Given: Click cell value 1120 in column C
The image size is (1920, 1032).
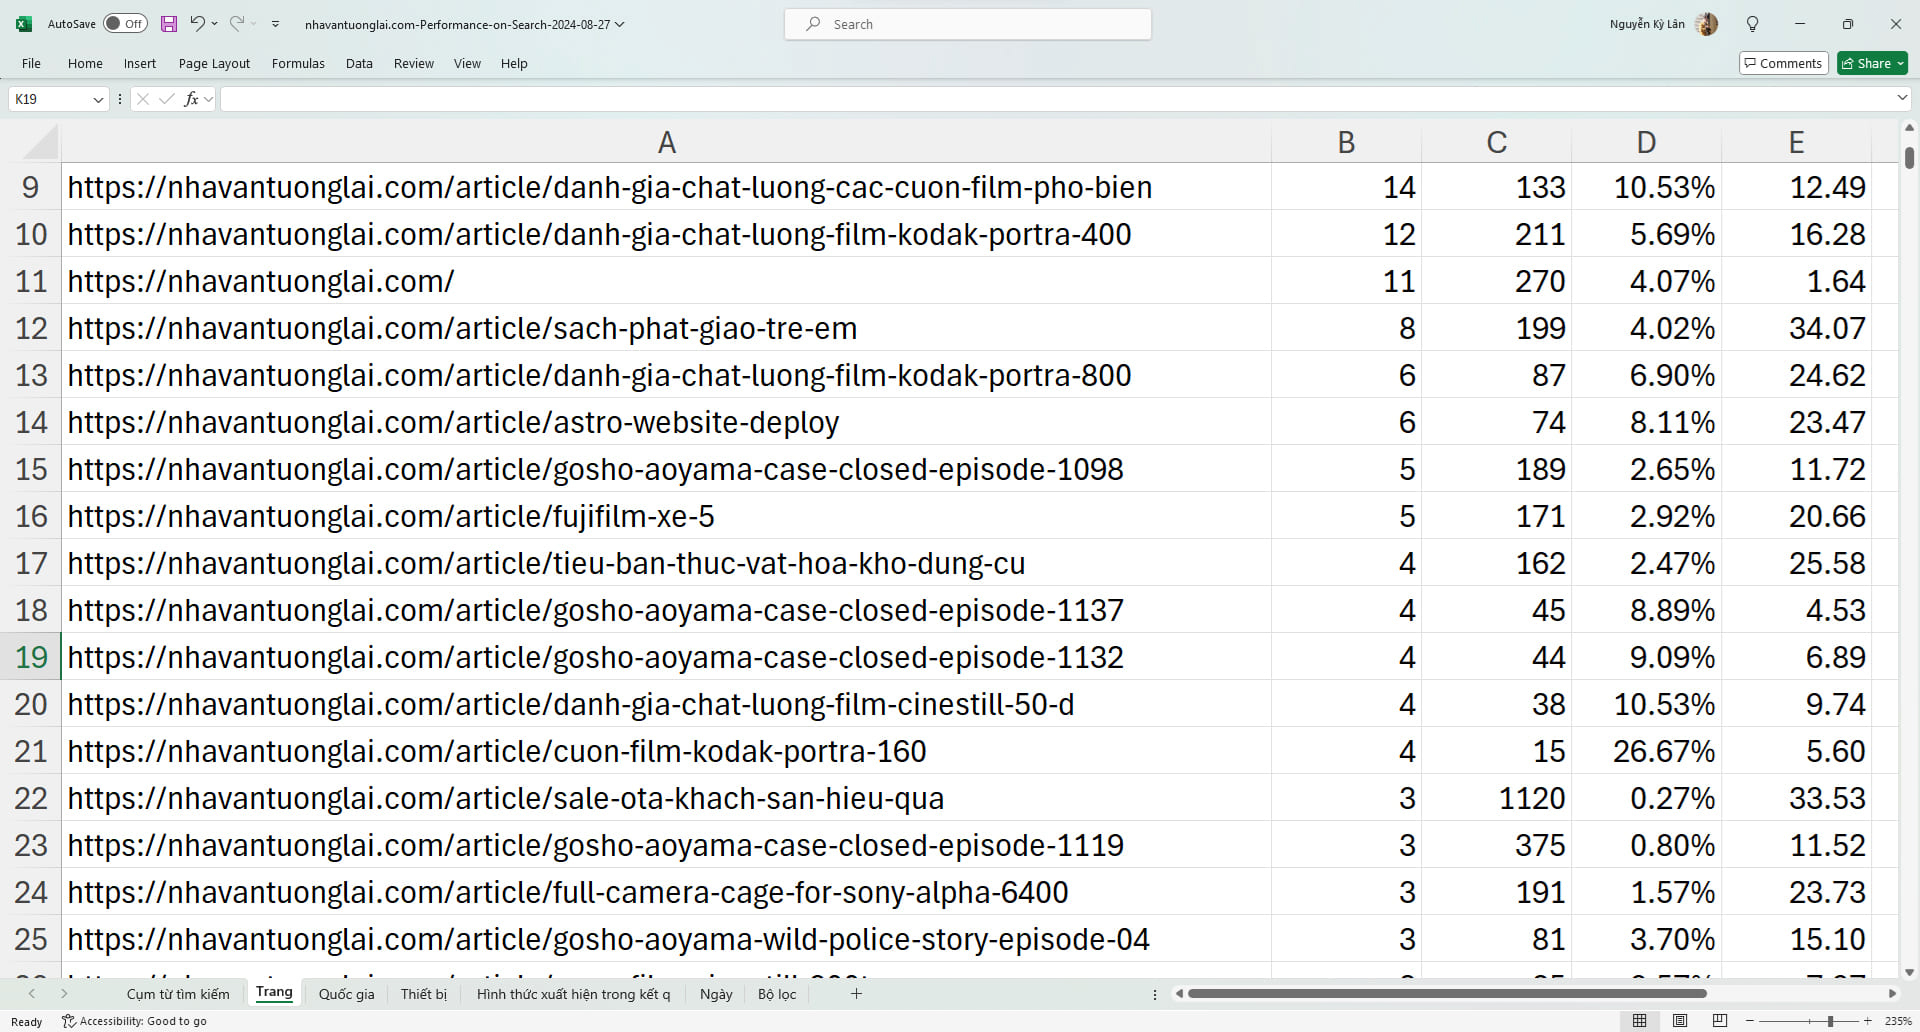Looking at the screenshot, I should click(1496, 798).
